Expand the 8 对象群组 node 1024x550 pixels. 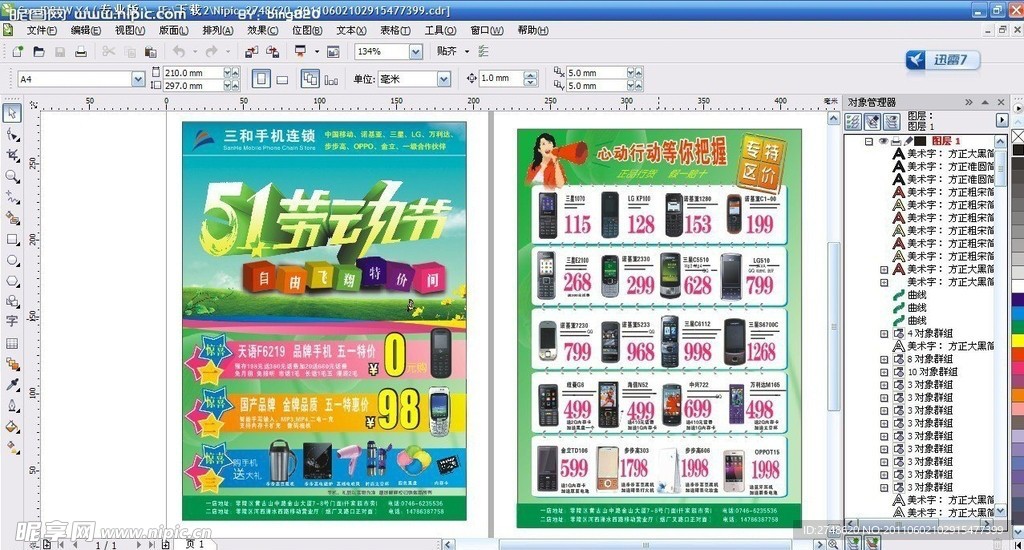pyautogui.click(x=884, y=359)
